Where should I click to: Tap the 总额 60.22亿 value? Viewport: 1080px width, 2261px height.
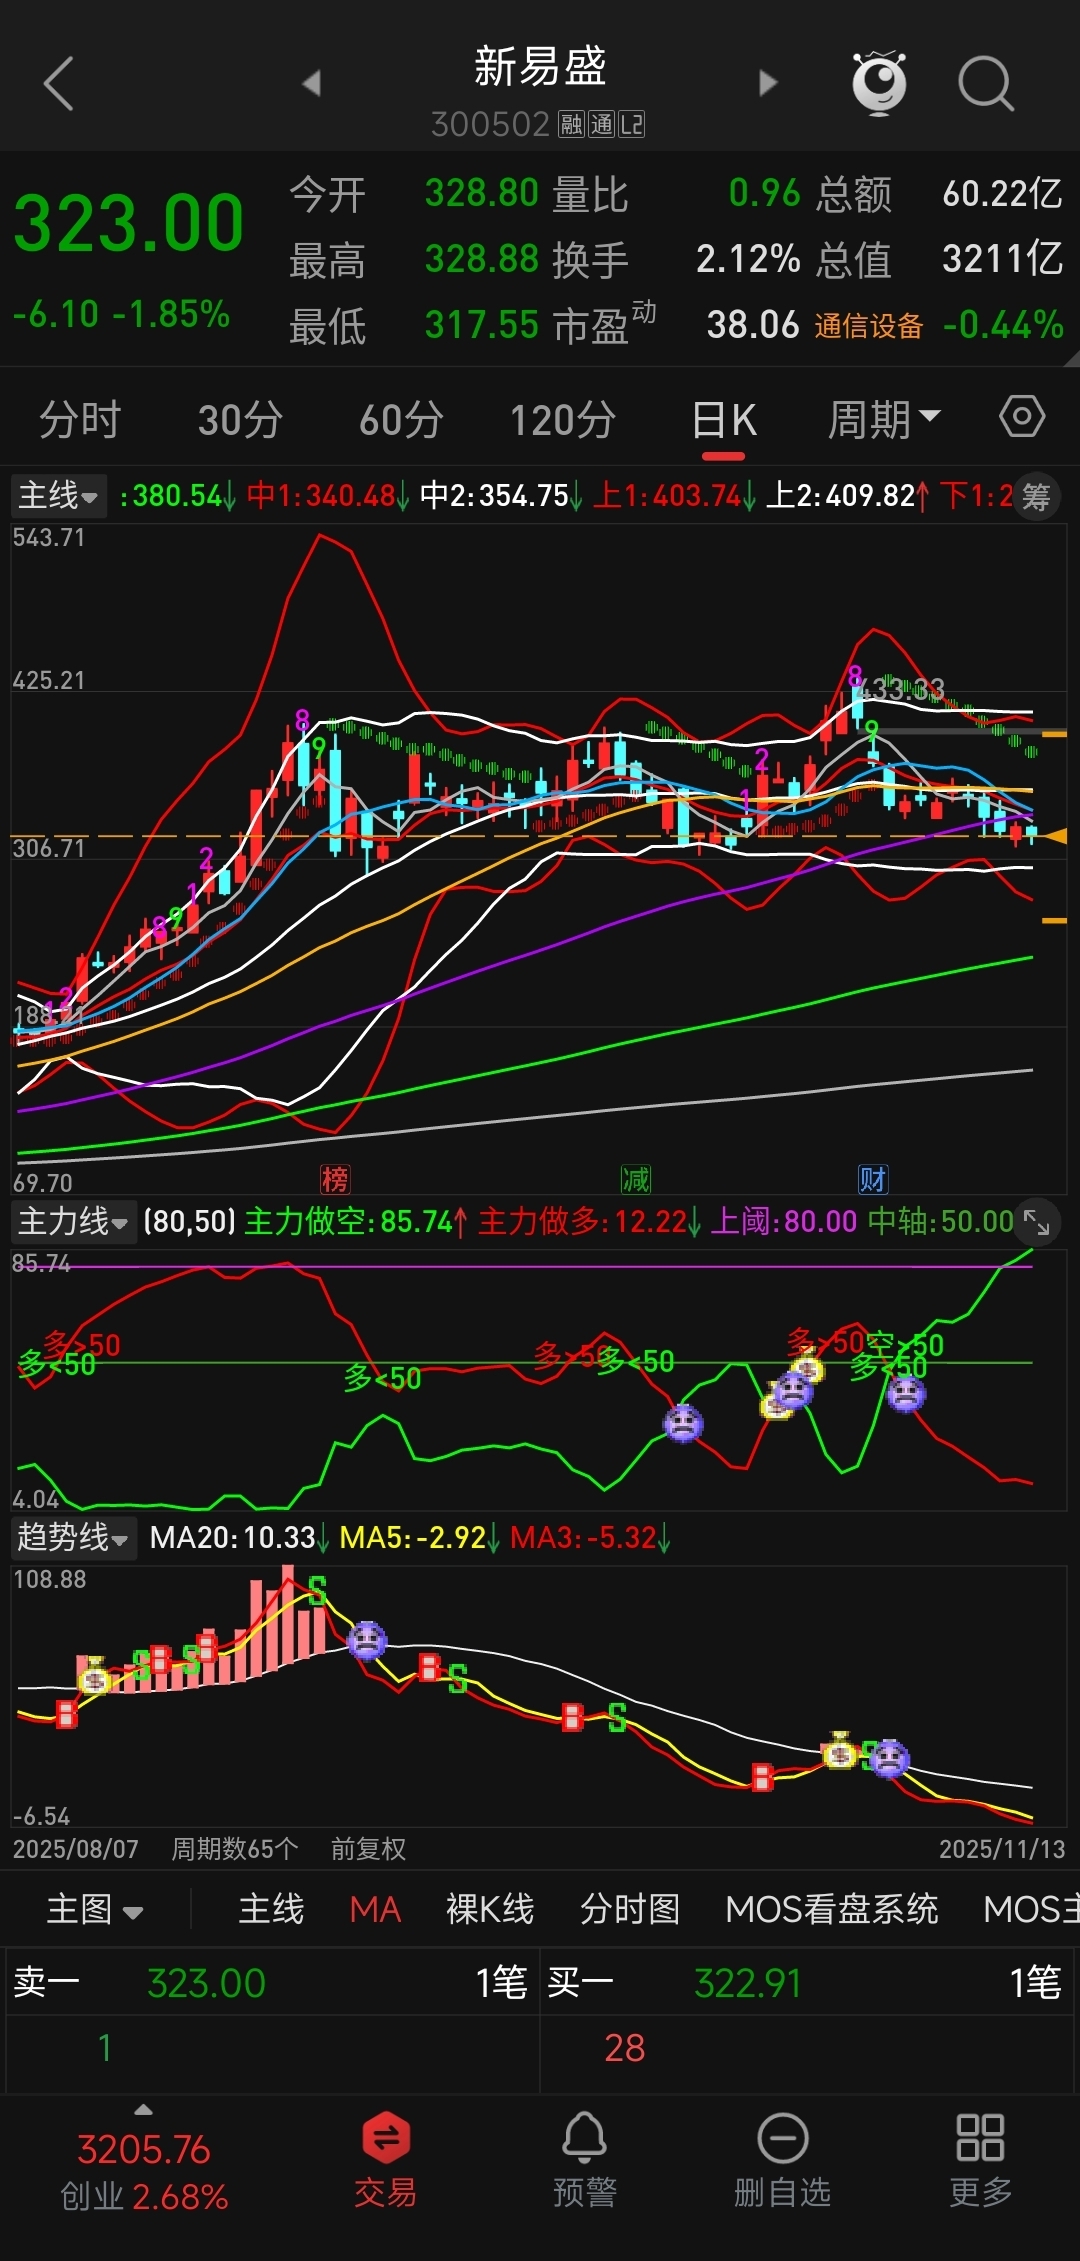point(1003,193)
